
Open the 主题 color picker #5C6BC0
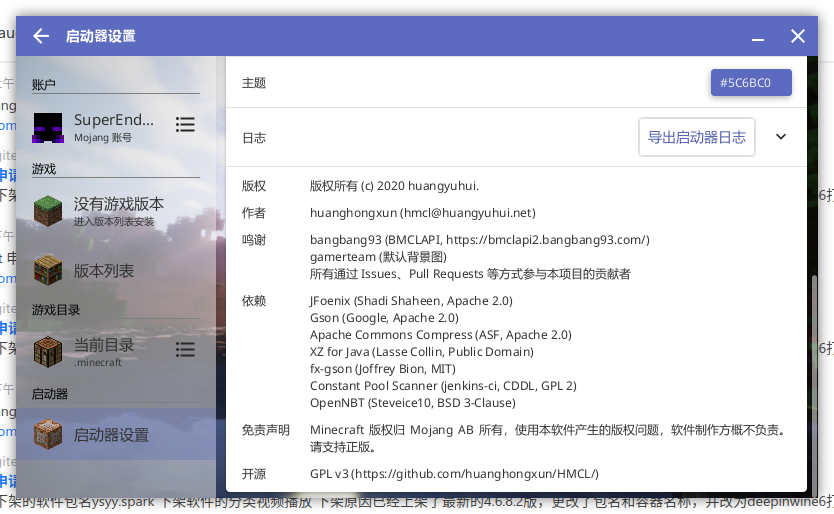pos(750,83)
